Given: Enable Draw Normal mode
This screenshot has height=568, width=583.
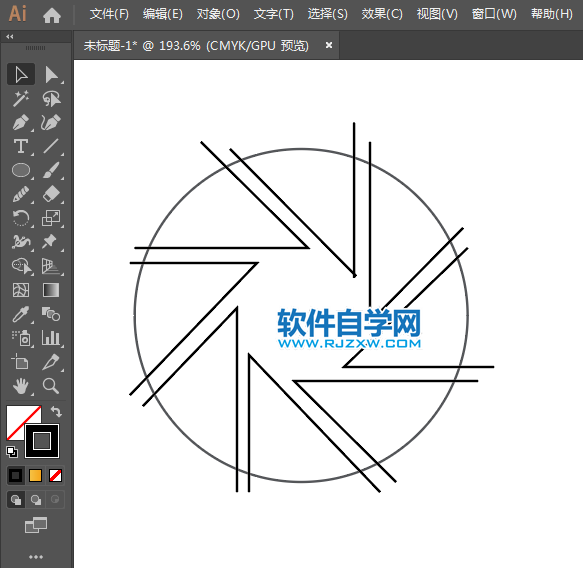Looking at the screenshot, I should 16,500.
